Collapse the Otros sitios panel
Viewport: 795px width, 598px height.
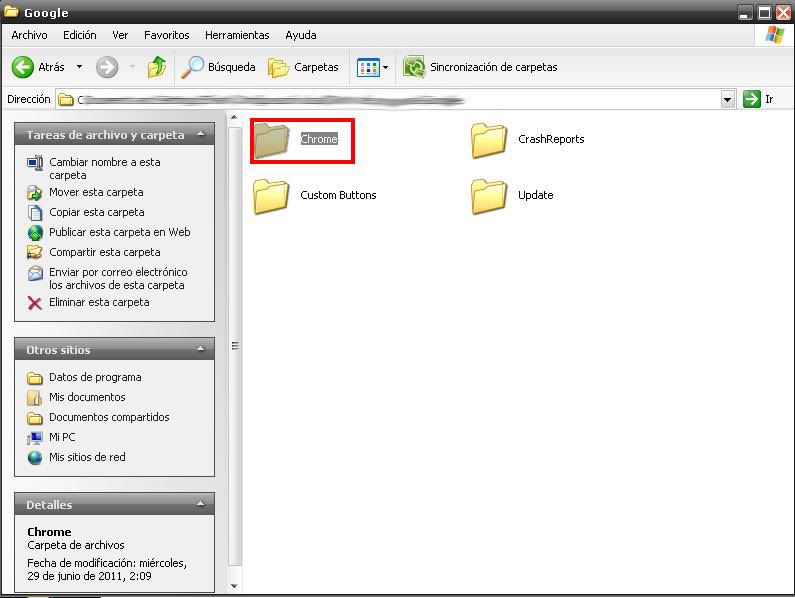point(201,349)
